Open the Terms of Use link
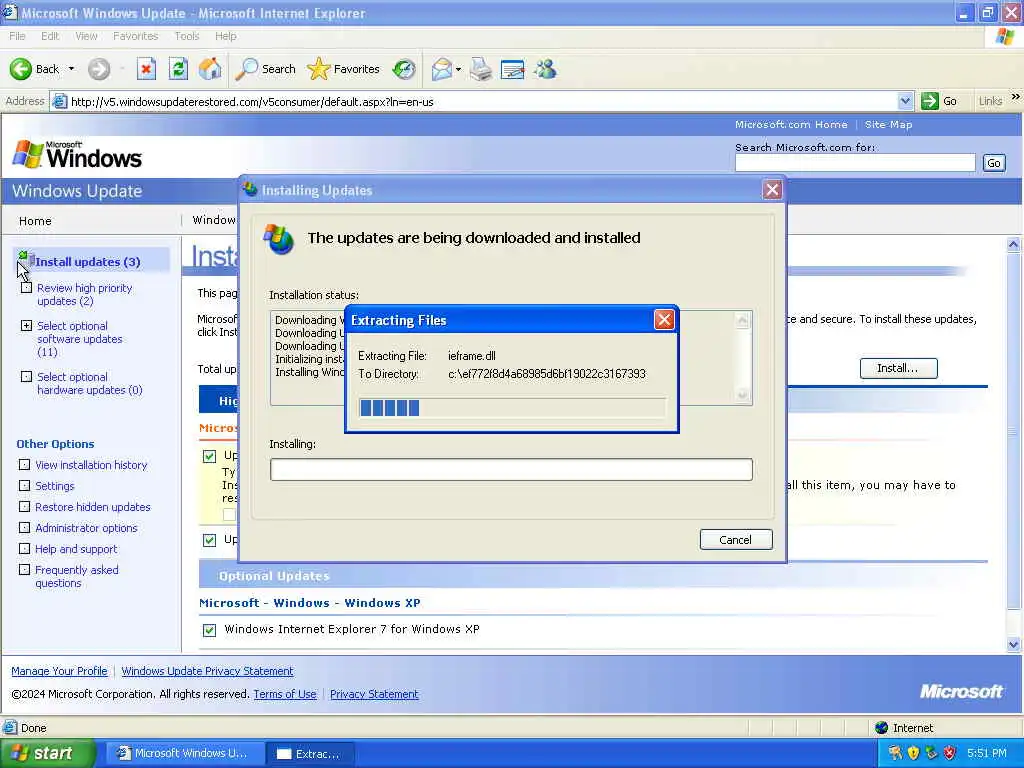 tap(285, 694)
